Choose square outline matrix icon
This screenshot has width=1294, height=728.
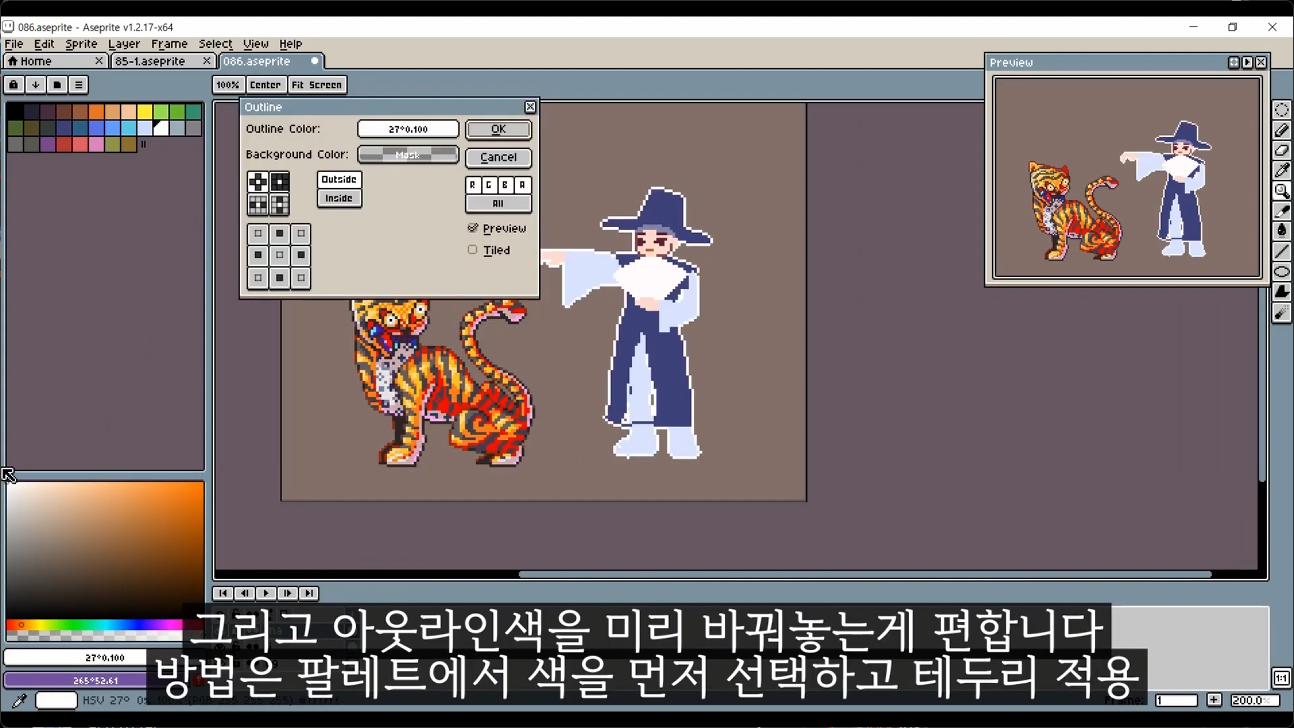[280, 182]
